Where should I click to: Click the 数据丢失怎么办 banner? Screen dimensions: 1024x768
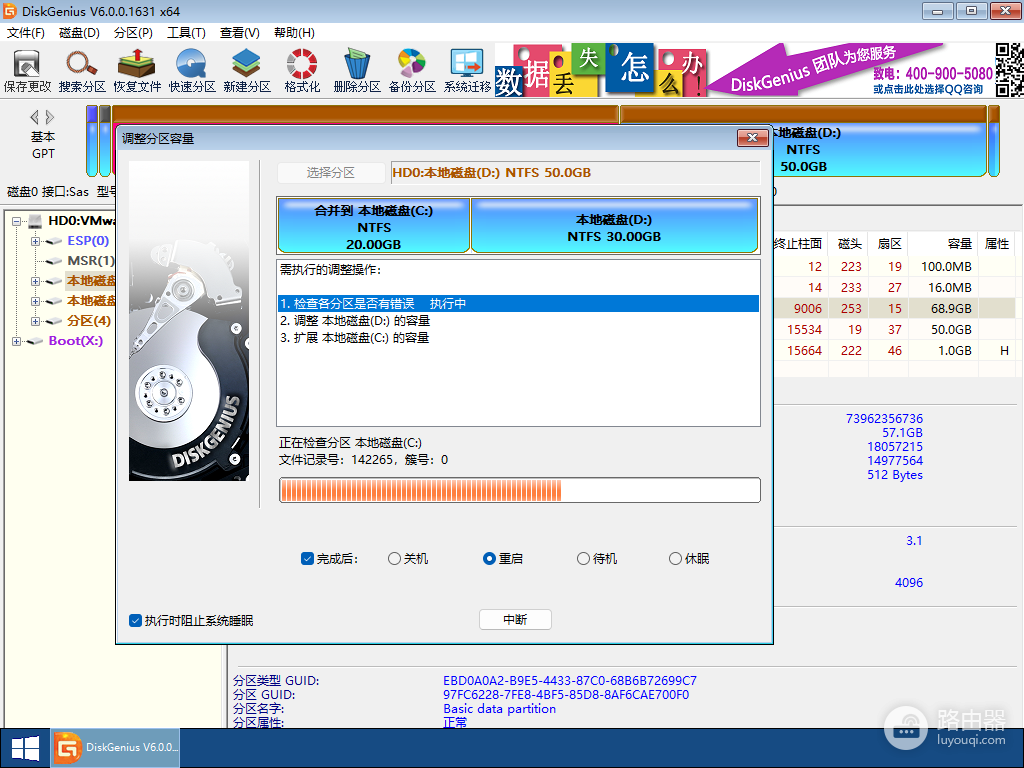601,70
